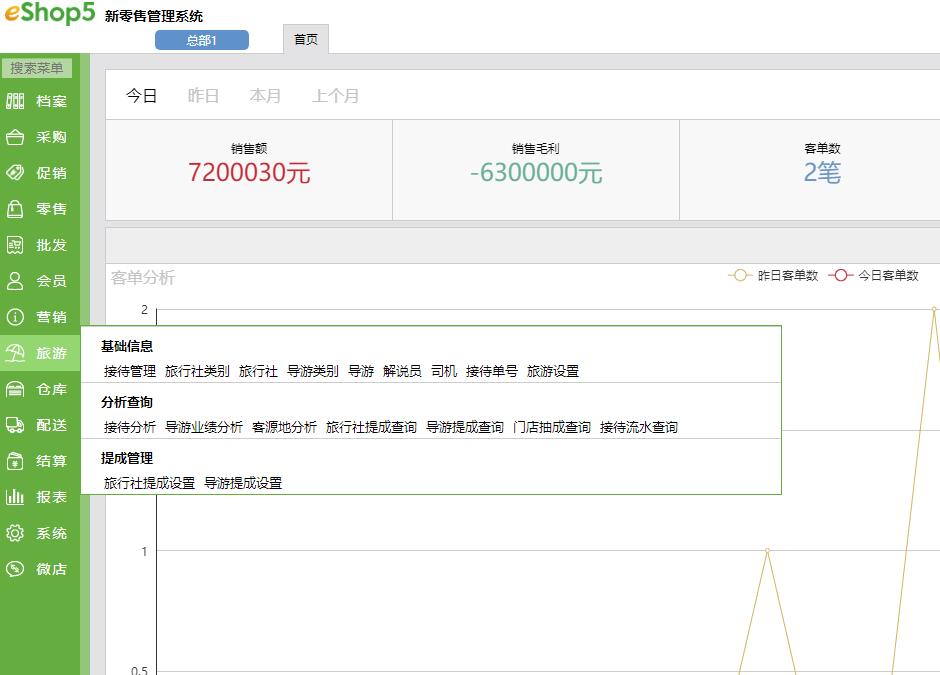Viewport: 940px width, 675px height.
Task: Click the 搜索菜单 search field
Action: [x=37, y=68]
